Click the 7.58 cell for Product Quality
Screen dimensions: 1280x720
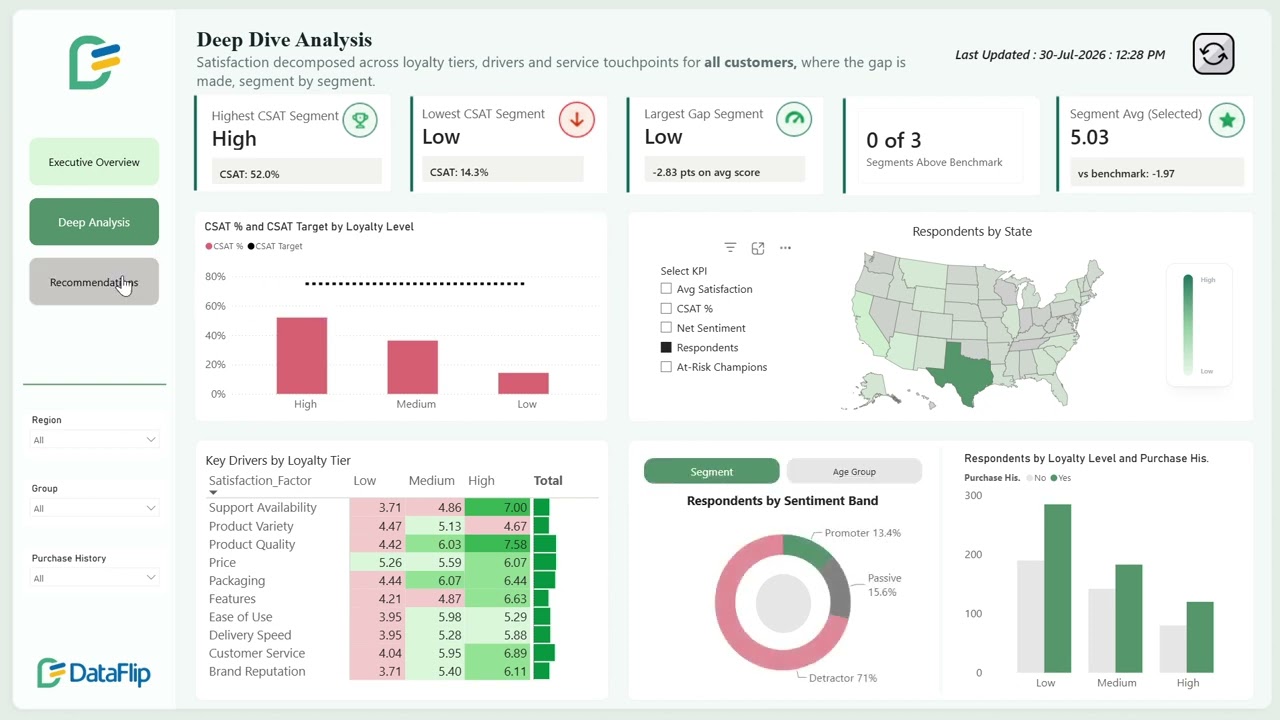[x=498, y=544]
